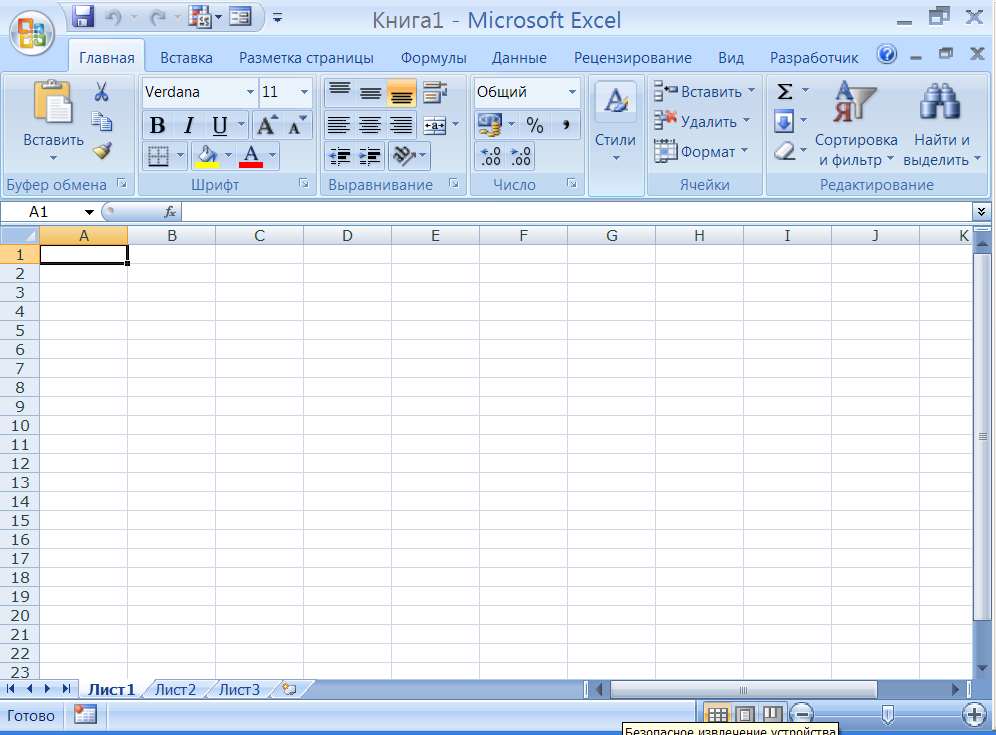Decrease font size with small A
This screenshot has height=735, width=996.
point(296,125)
